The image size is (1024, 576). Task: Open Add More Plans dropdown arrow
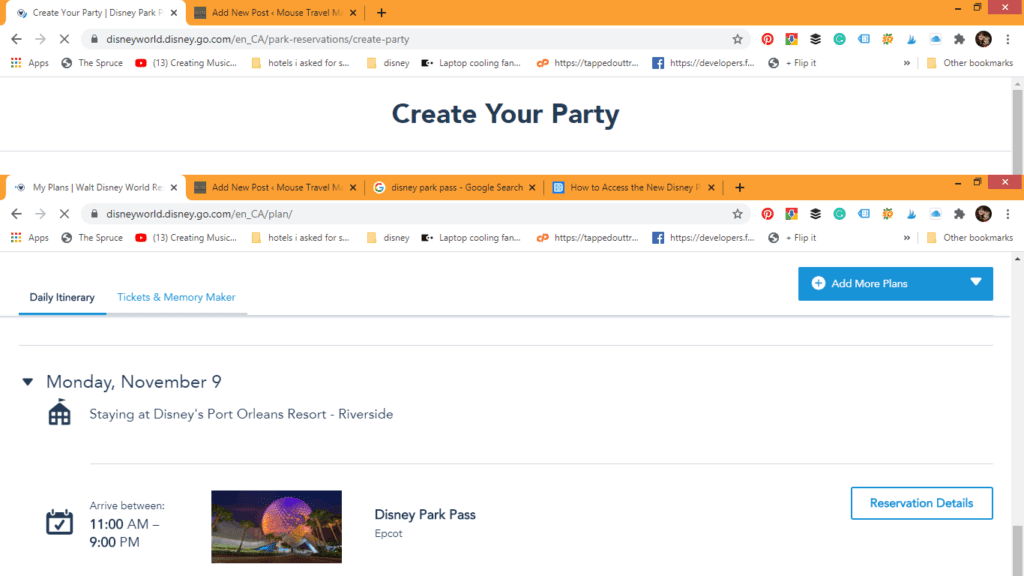point(976,282)
